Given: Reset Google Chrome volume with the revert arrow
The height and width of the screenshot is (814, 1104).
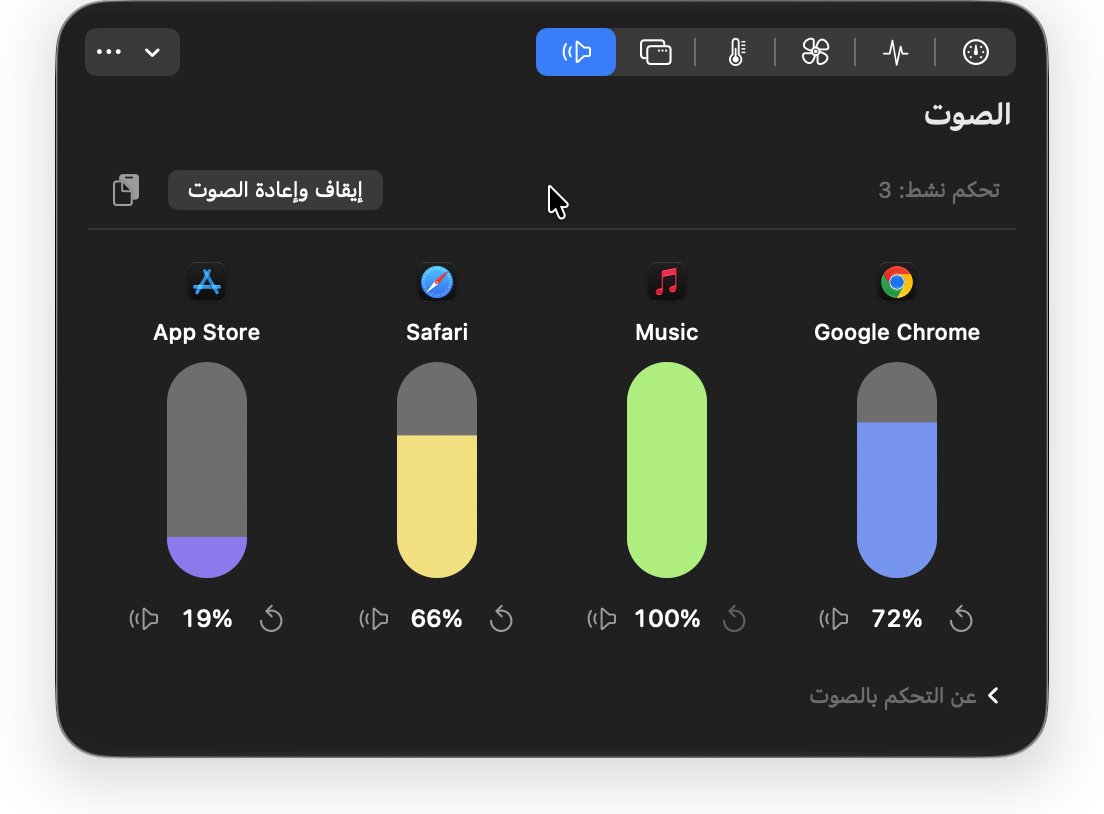Looking at the screenshot, I should pyautogui.click(x=961, y=619).
